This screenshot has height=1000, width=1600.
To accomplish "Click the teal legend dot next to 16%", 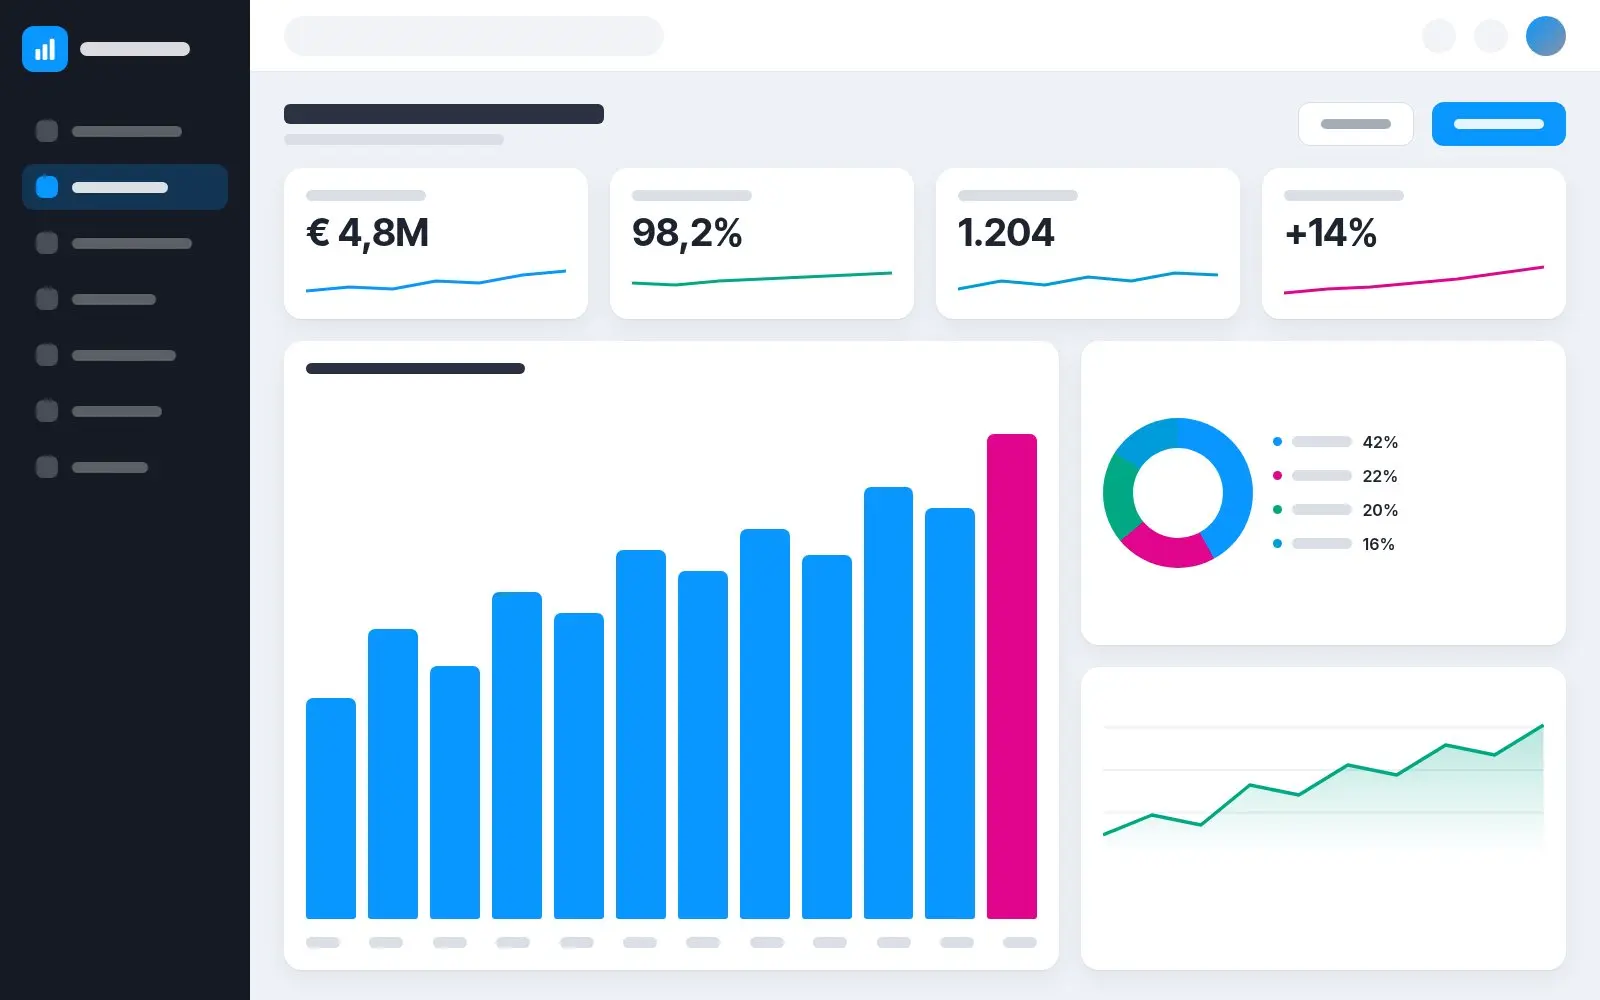I will (1277, 543).
